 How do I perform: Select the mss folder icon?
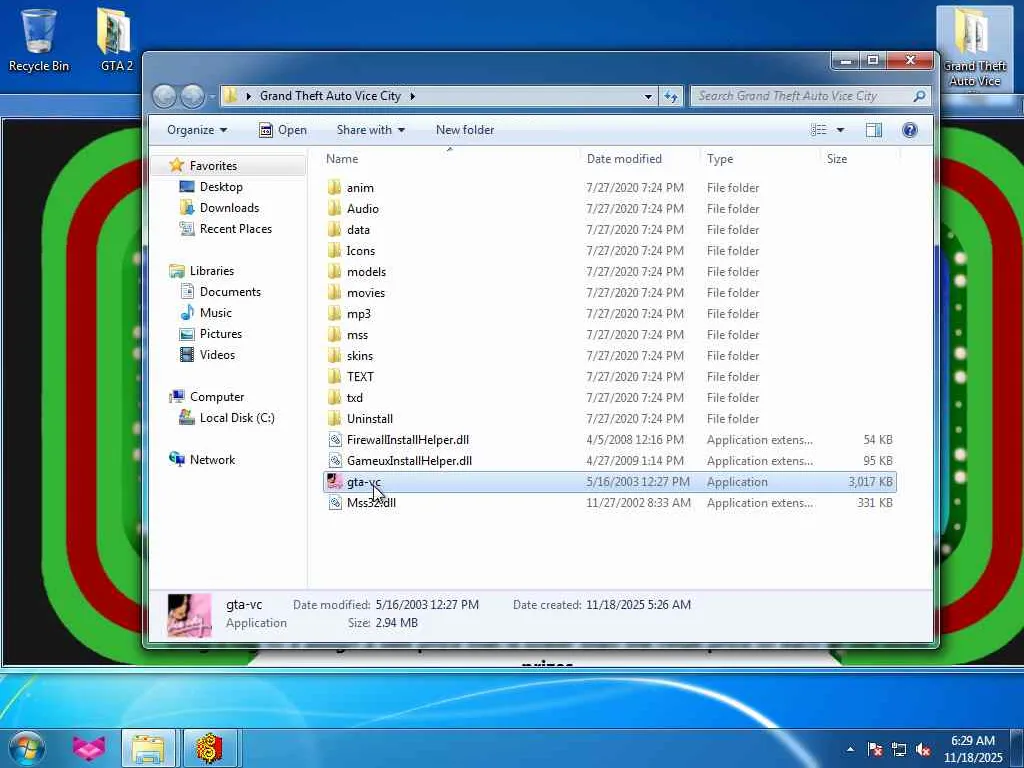click(334, 334)
